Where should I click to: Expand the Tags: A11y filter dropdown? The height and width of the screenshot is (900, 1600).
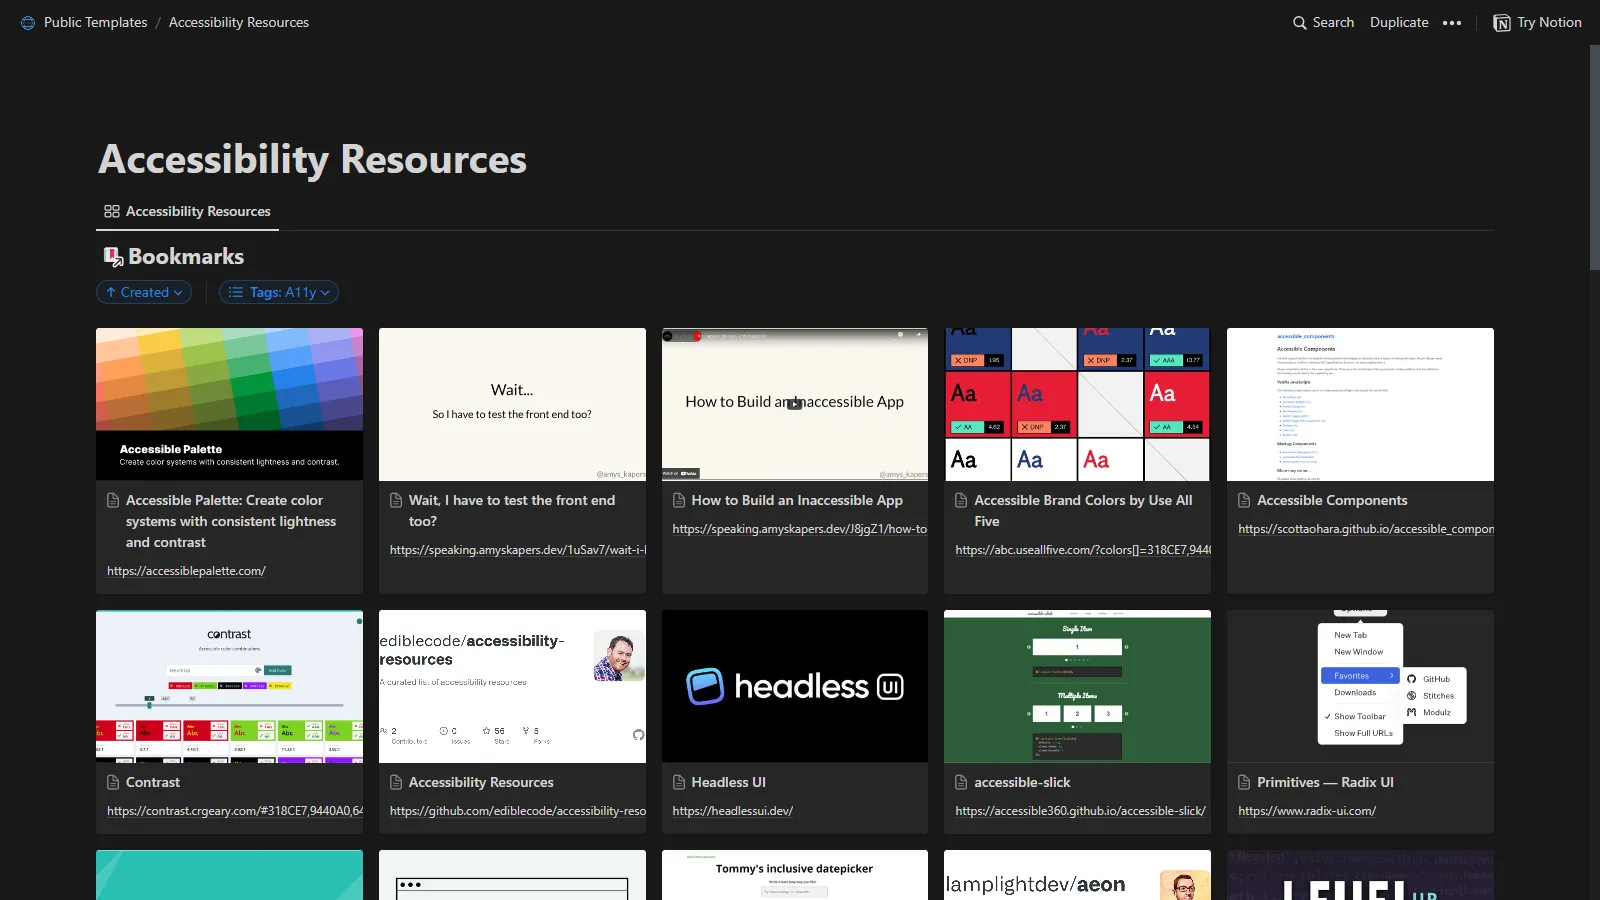pos(279,292)
